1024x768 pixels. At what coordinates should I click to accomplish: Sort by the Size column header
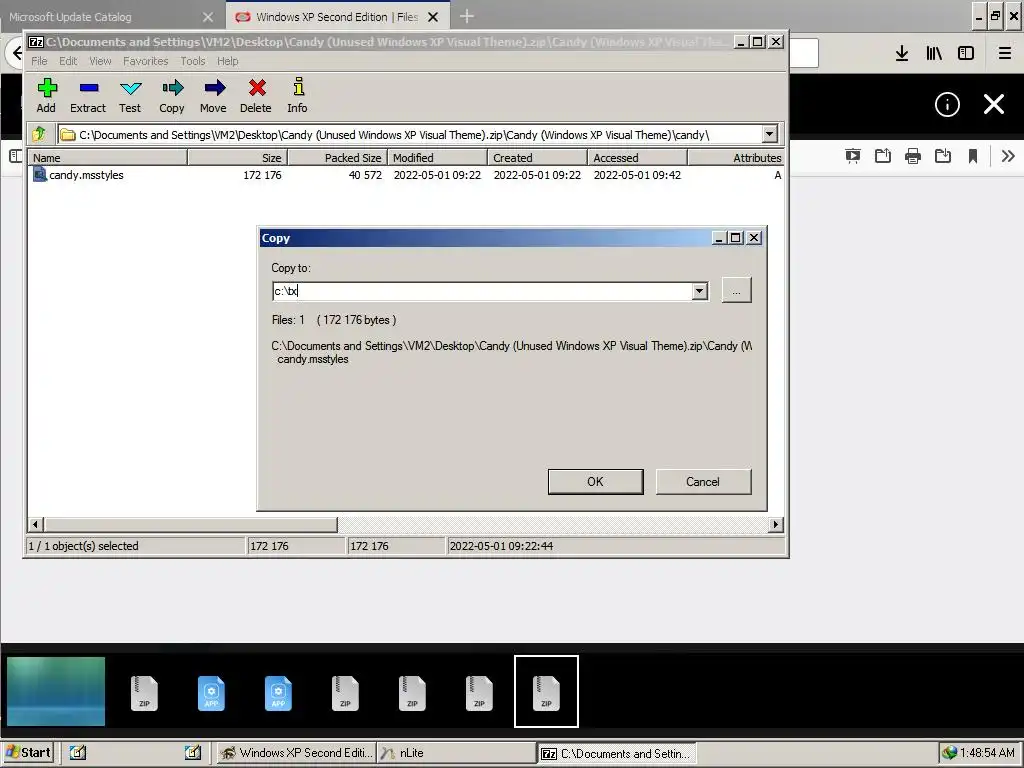point(238,157)
